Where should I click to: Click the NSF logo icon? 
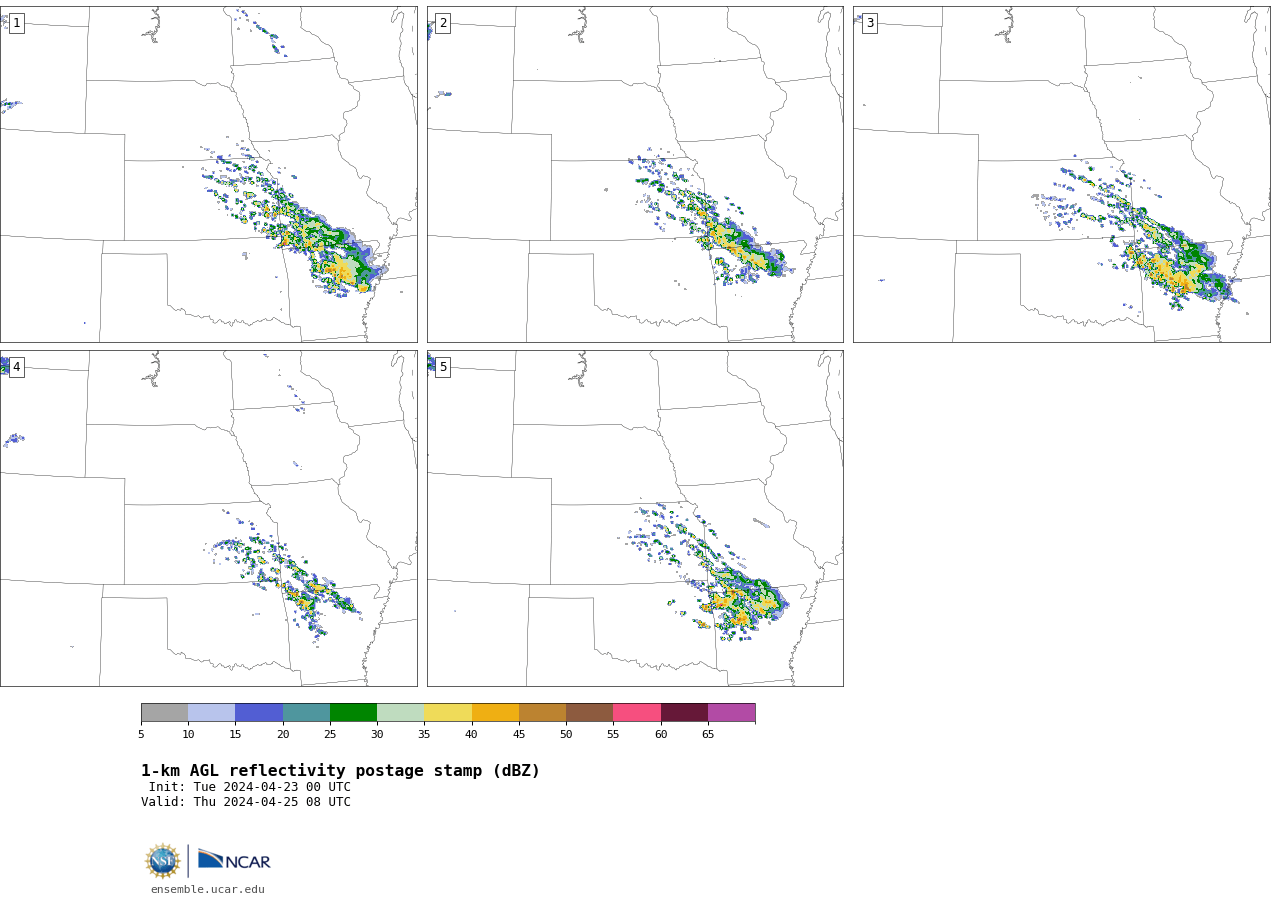click(x=163, y=861)
